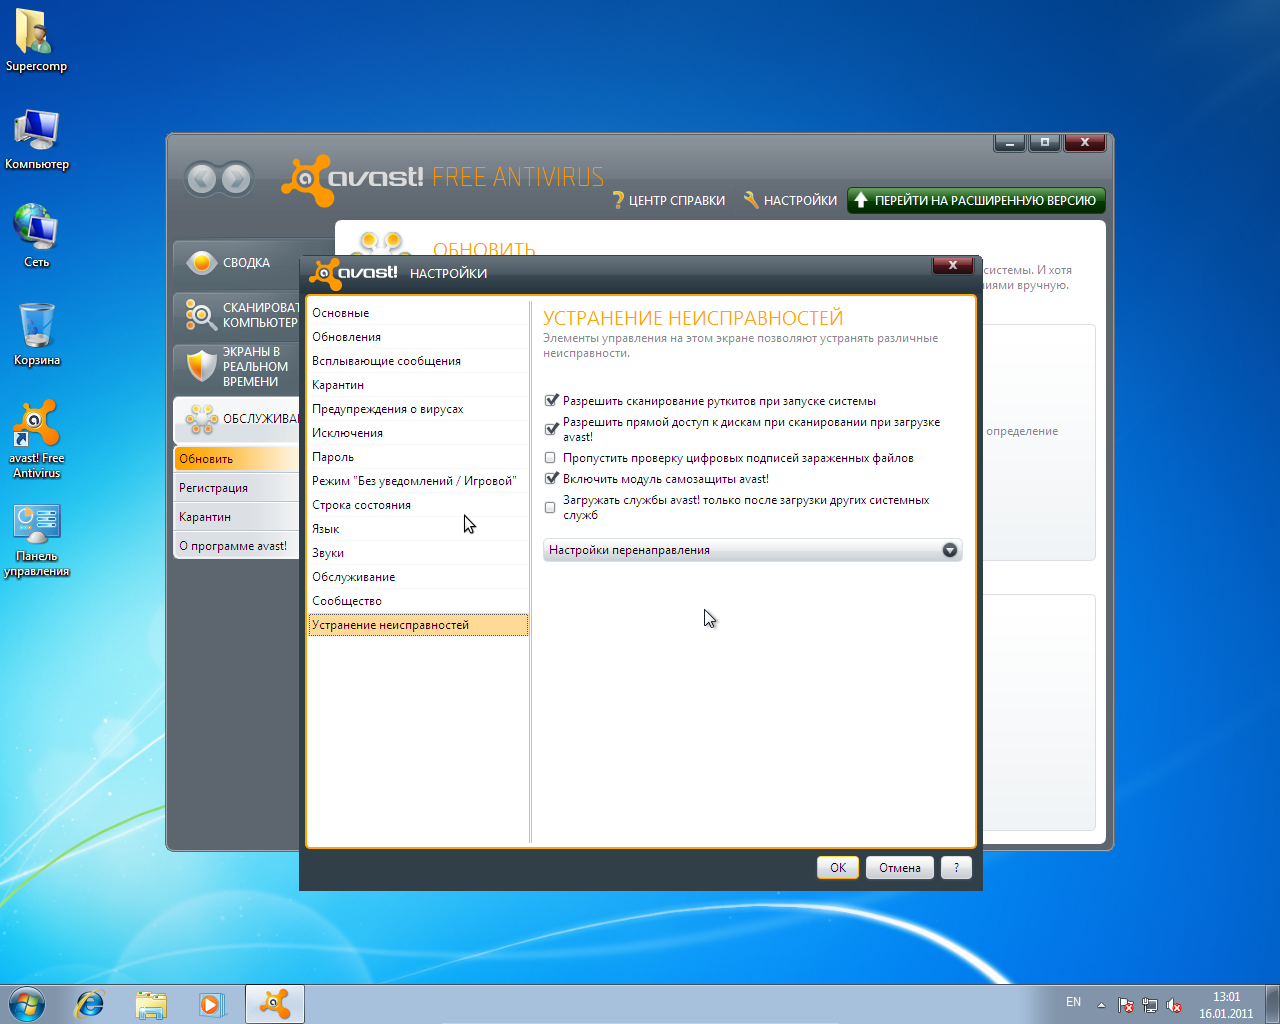This screenshot has height=1024, width=1280.
Task: Select О программе avast! sidebar item
Action: (237, 546)
